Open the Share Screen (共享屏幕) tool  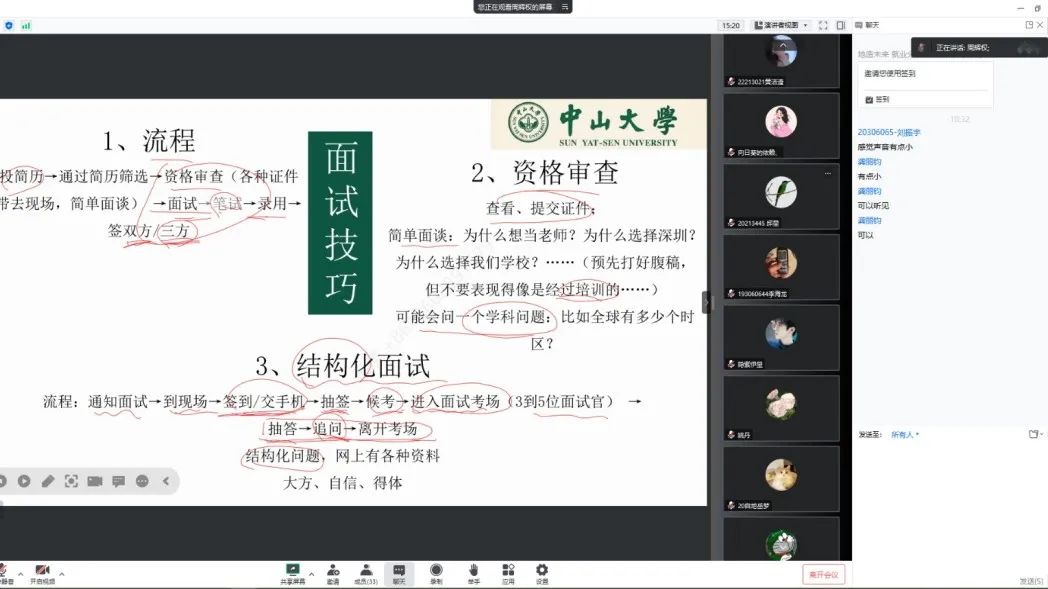293,572
